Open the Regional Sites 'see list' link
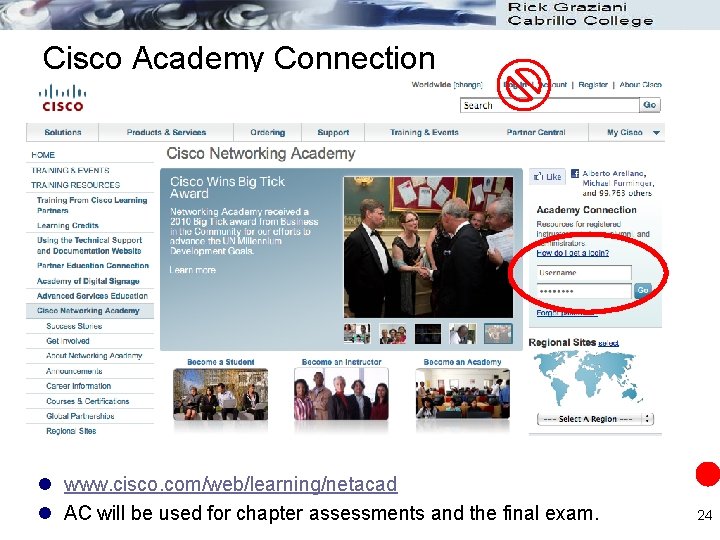The width and height of the screenshot is (720, 540). coord(608,343)
